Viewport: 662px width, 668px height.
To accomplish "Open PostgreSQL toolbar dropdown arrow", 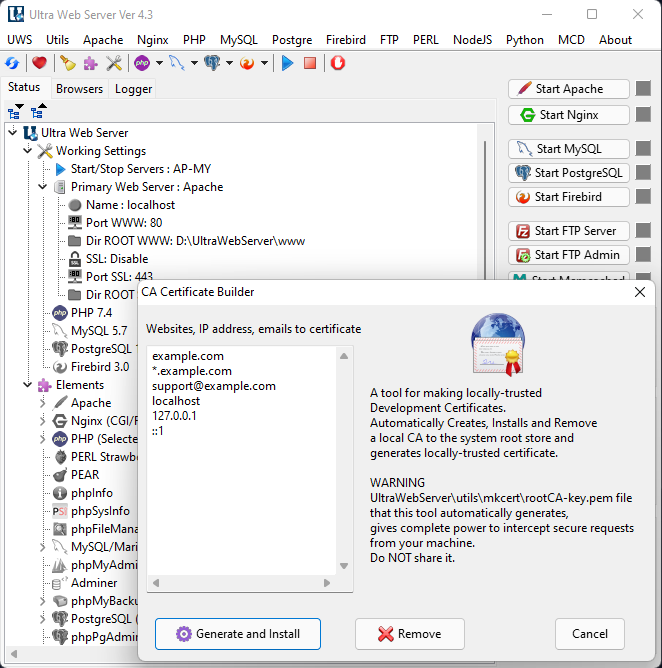I will 229,63.
